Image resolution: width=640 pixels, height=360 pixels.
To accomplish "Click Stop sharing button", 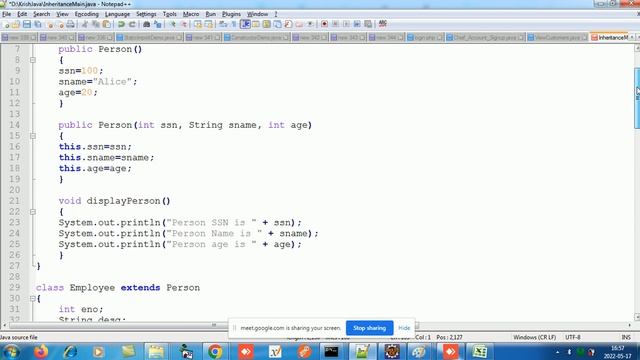I will tap(369, 328).
